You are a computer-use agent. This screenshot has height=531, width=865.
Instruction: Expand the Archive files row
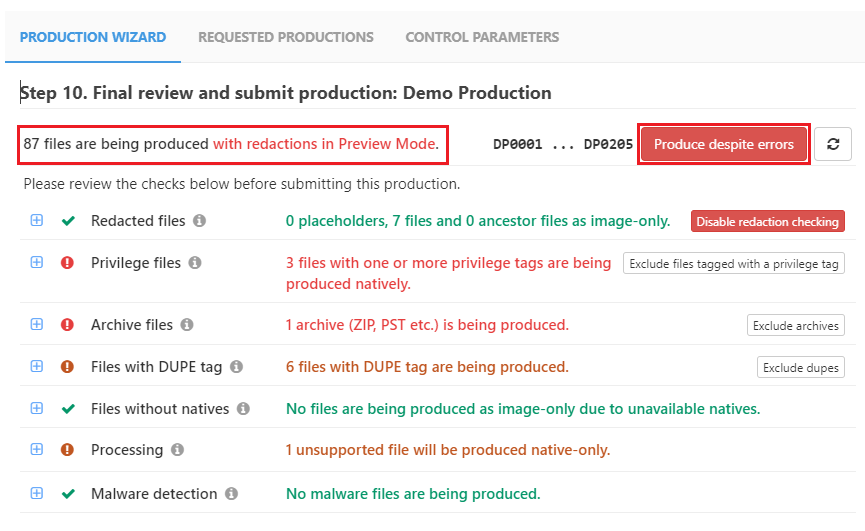point(36,324)
